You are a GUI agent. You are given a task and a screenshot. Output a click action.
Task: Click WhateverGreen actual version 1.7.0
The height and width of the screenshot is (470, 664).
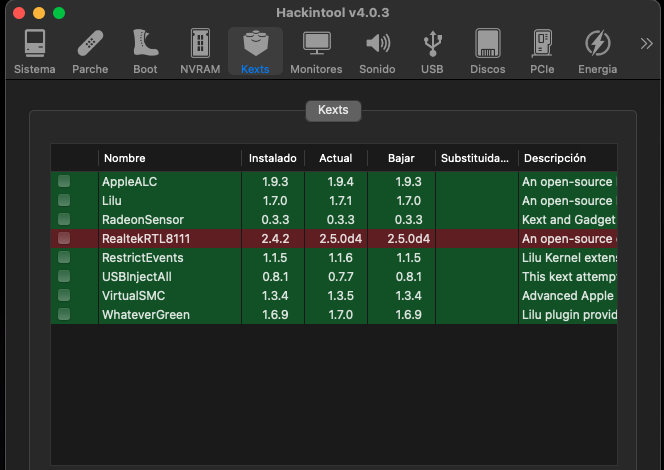[x=340, y=315]
